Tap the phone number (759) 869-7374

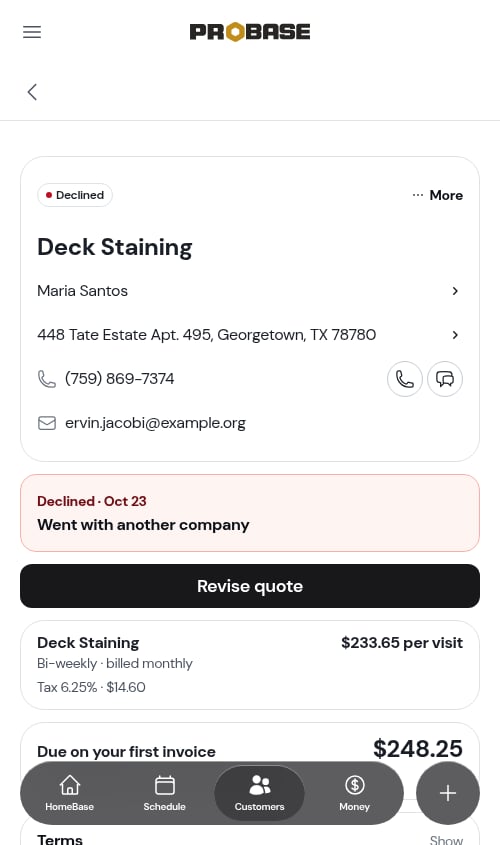point(120,379)
